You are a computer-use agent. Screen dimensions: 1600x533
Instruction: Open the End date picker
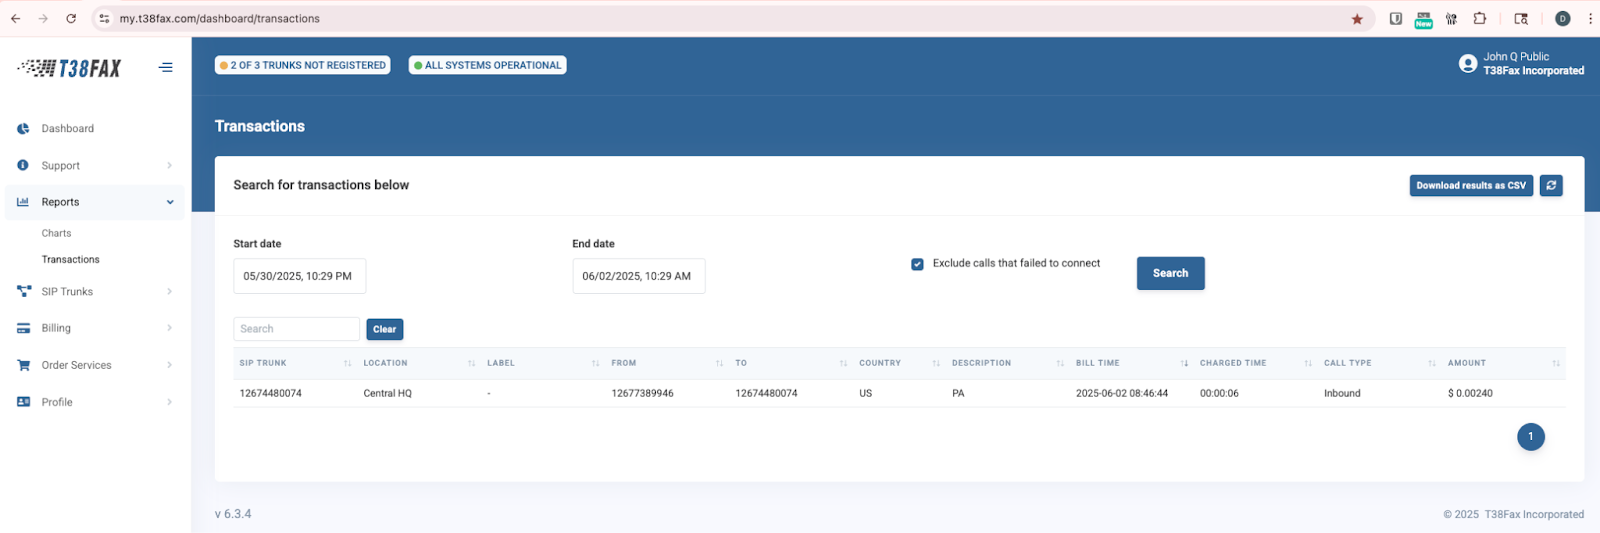coord(638,276)
